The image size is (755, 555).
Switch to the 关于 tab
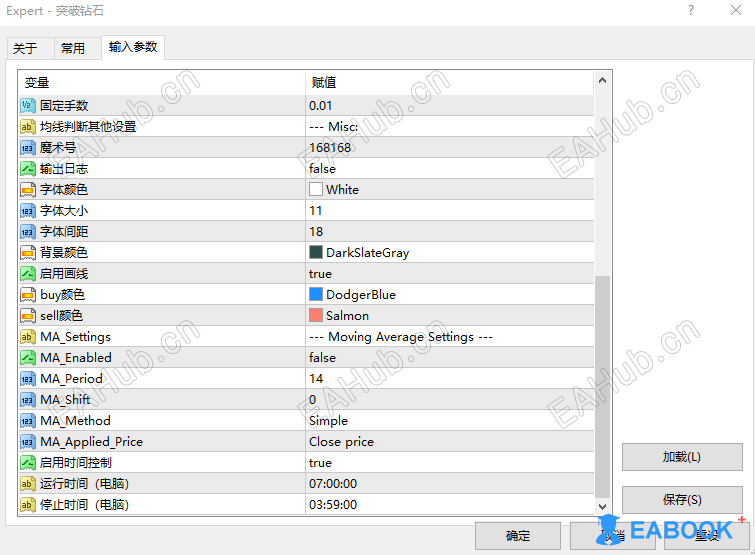point(30,48)
